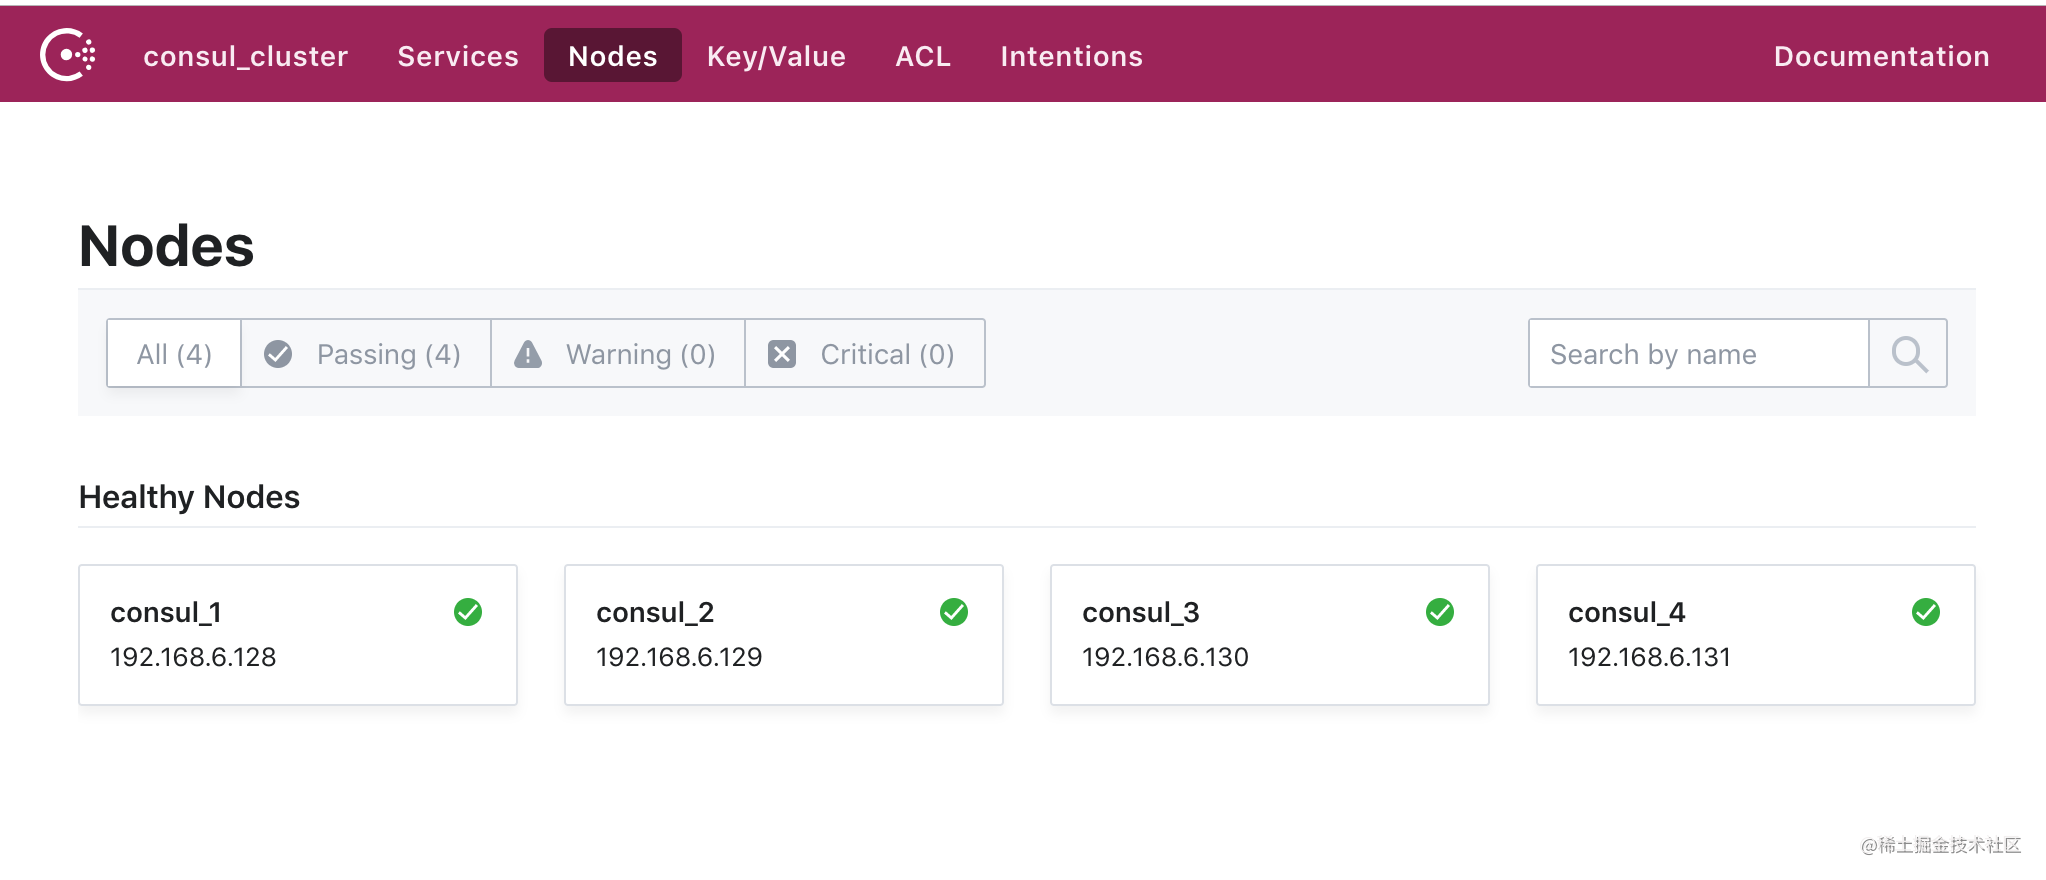
Task: Click the critical X icon in filter bar
Action: [x=783, y=353]
